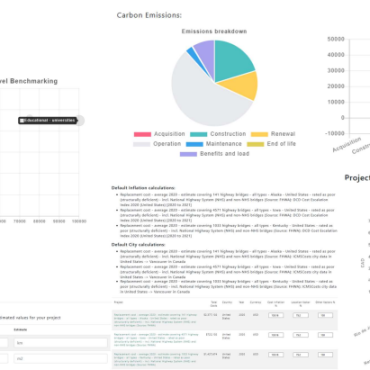
Task: Toggle the Acquisition legend swatch
Action: click(142, 134)
